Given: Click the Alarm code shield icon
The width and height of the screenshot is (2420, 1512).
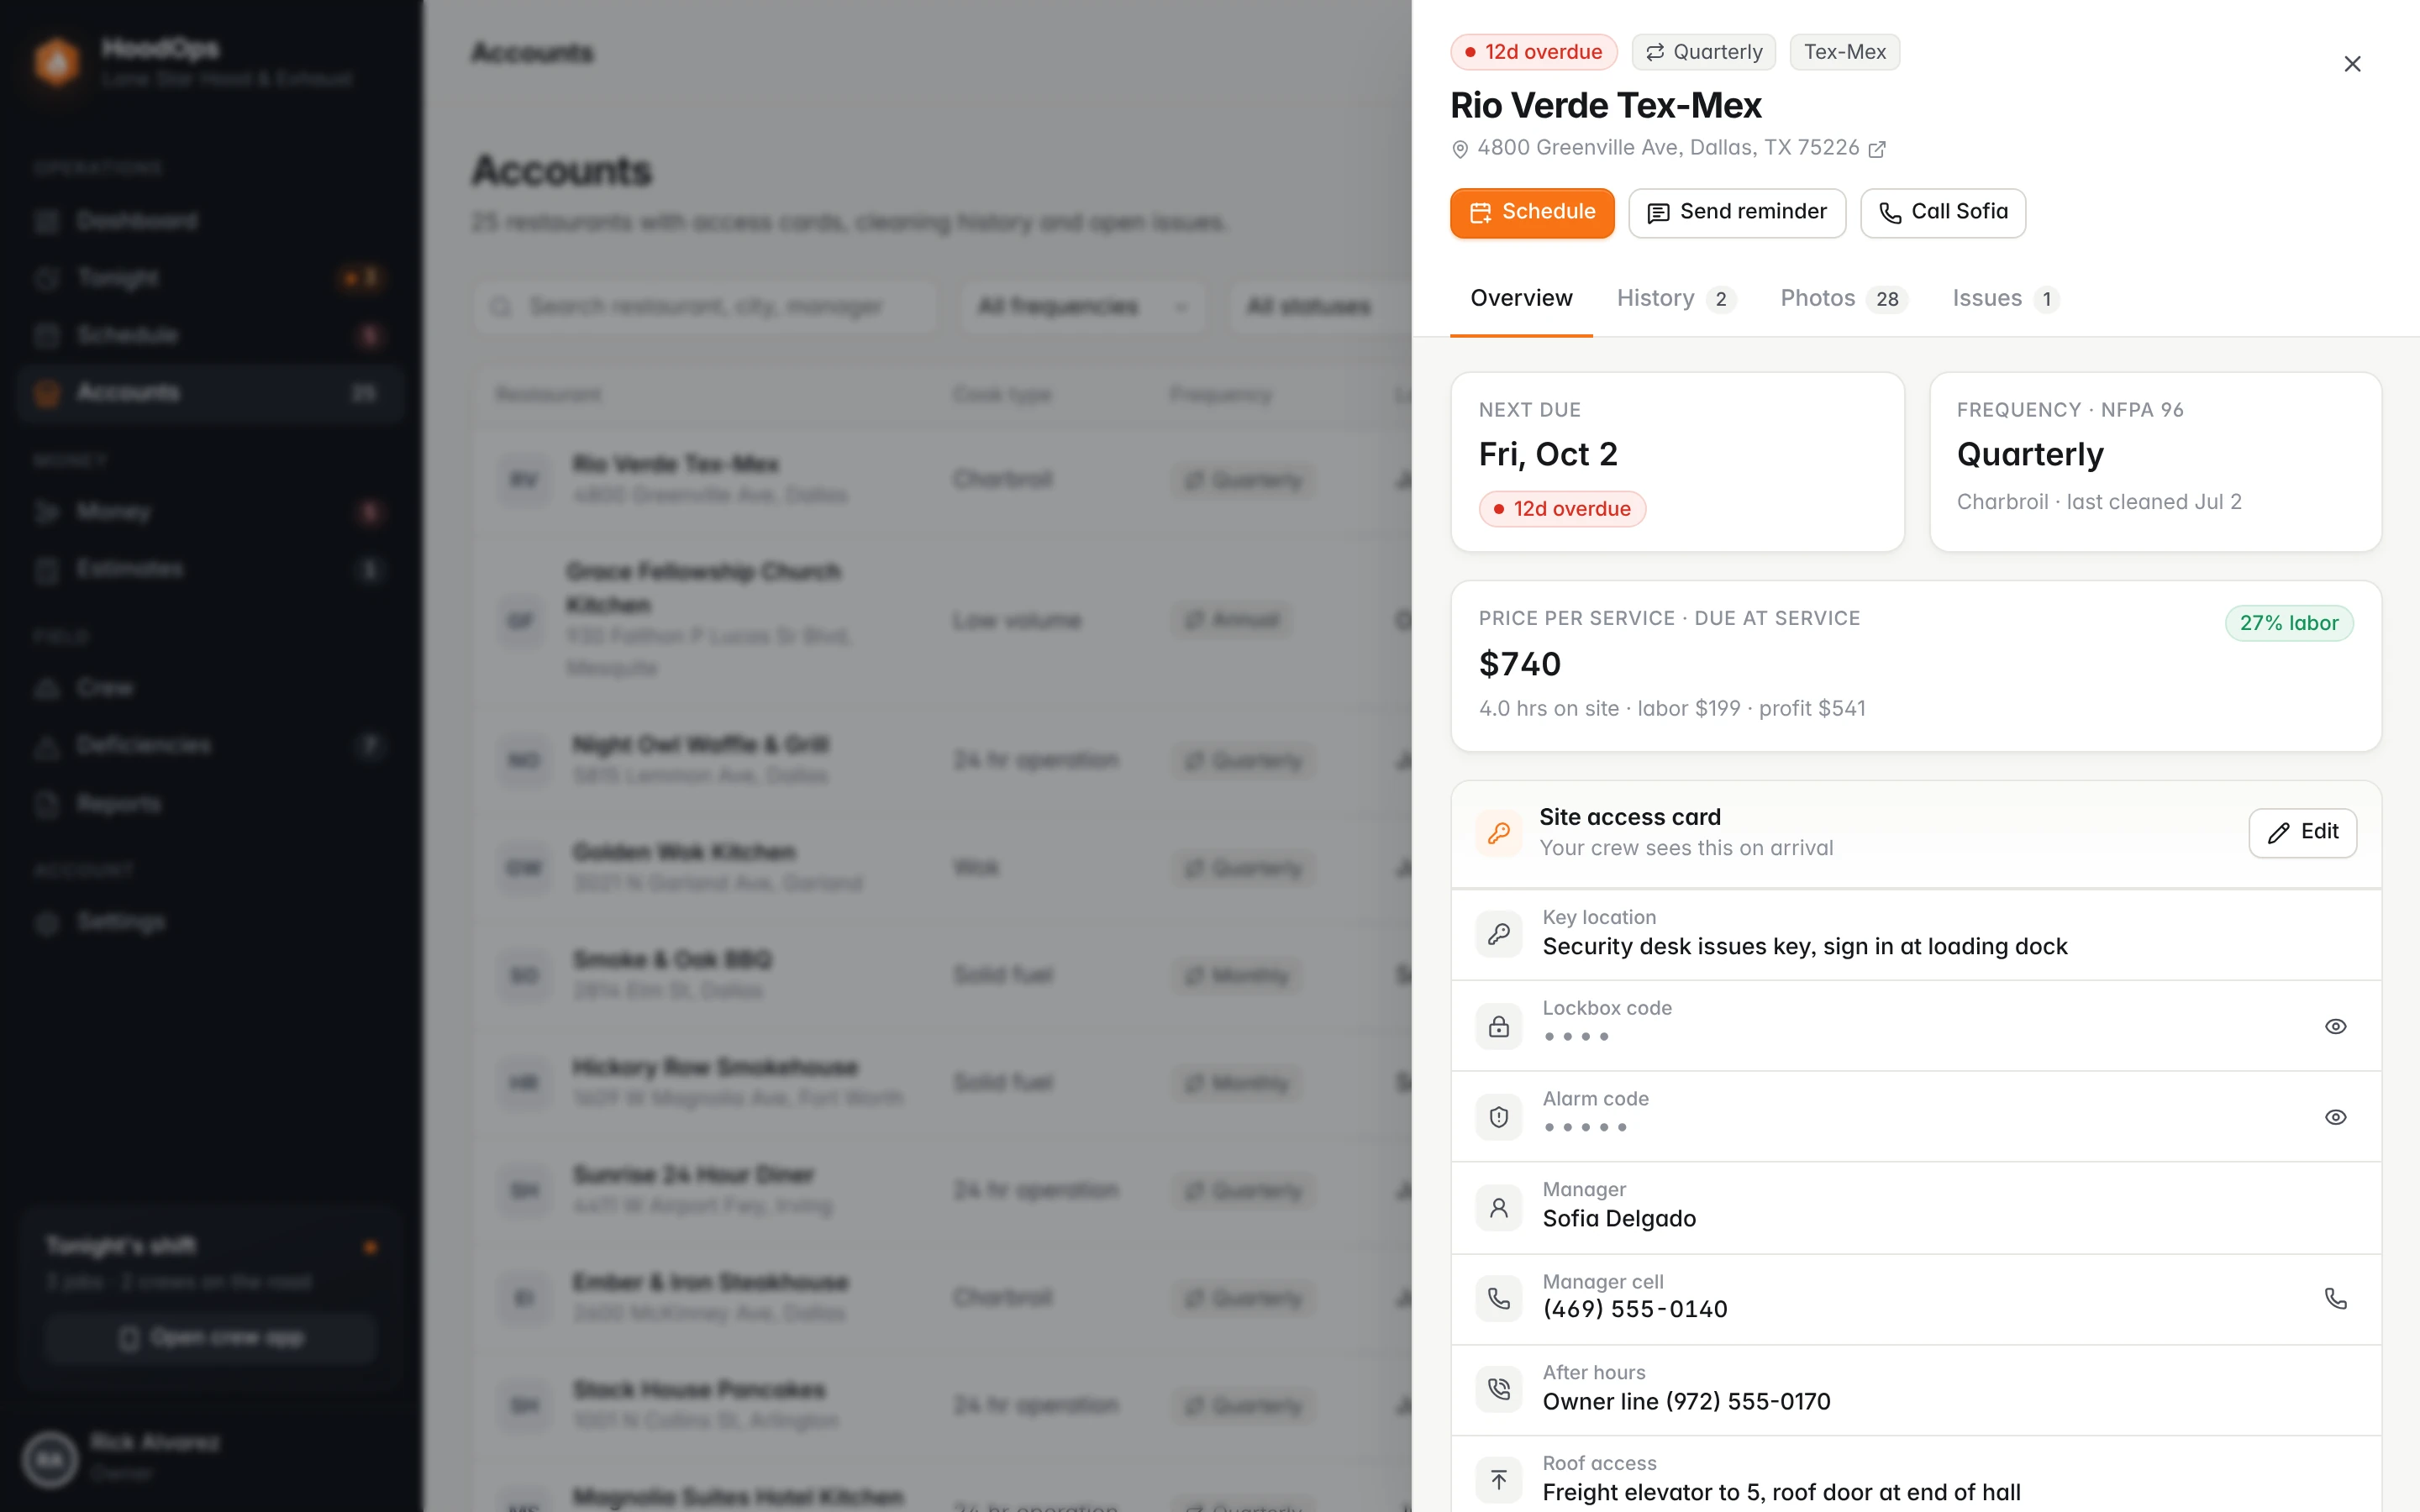Looking at the screenshot, I should pyautogui.click(x=1498, y=1117).
